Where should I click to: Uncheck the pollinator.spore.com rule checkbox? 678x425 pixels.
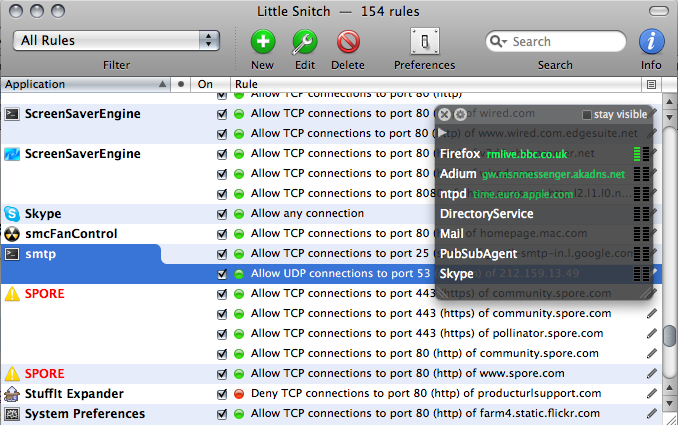pyautogui.click(x=222, y=334)
